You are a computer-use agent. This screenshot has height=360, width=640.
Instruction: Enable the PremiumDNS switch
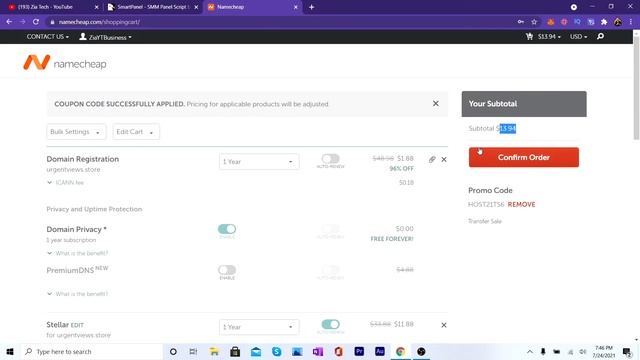227,270
